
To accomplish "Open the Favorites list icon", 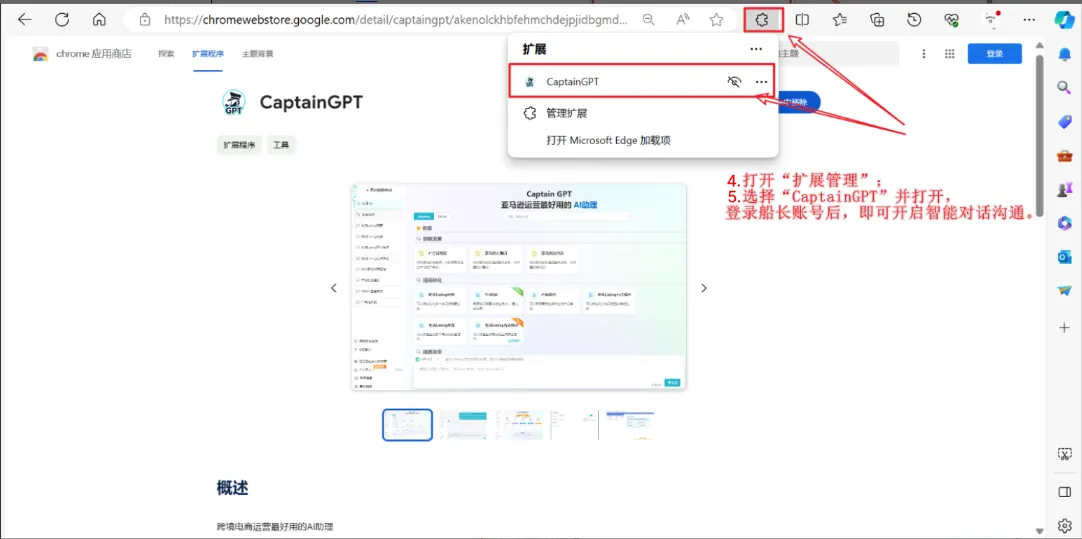I will point(840,20).
